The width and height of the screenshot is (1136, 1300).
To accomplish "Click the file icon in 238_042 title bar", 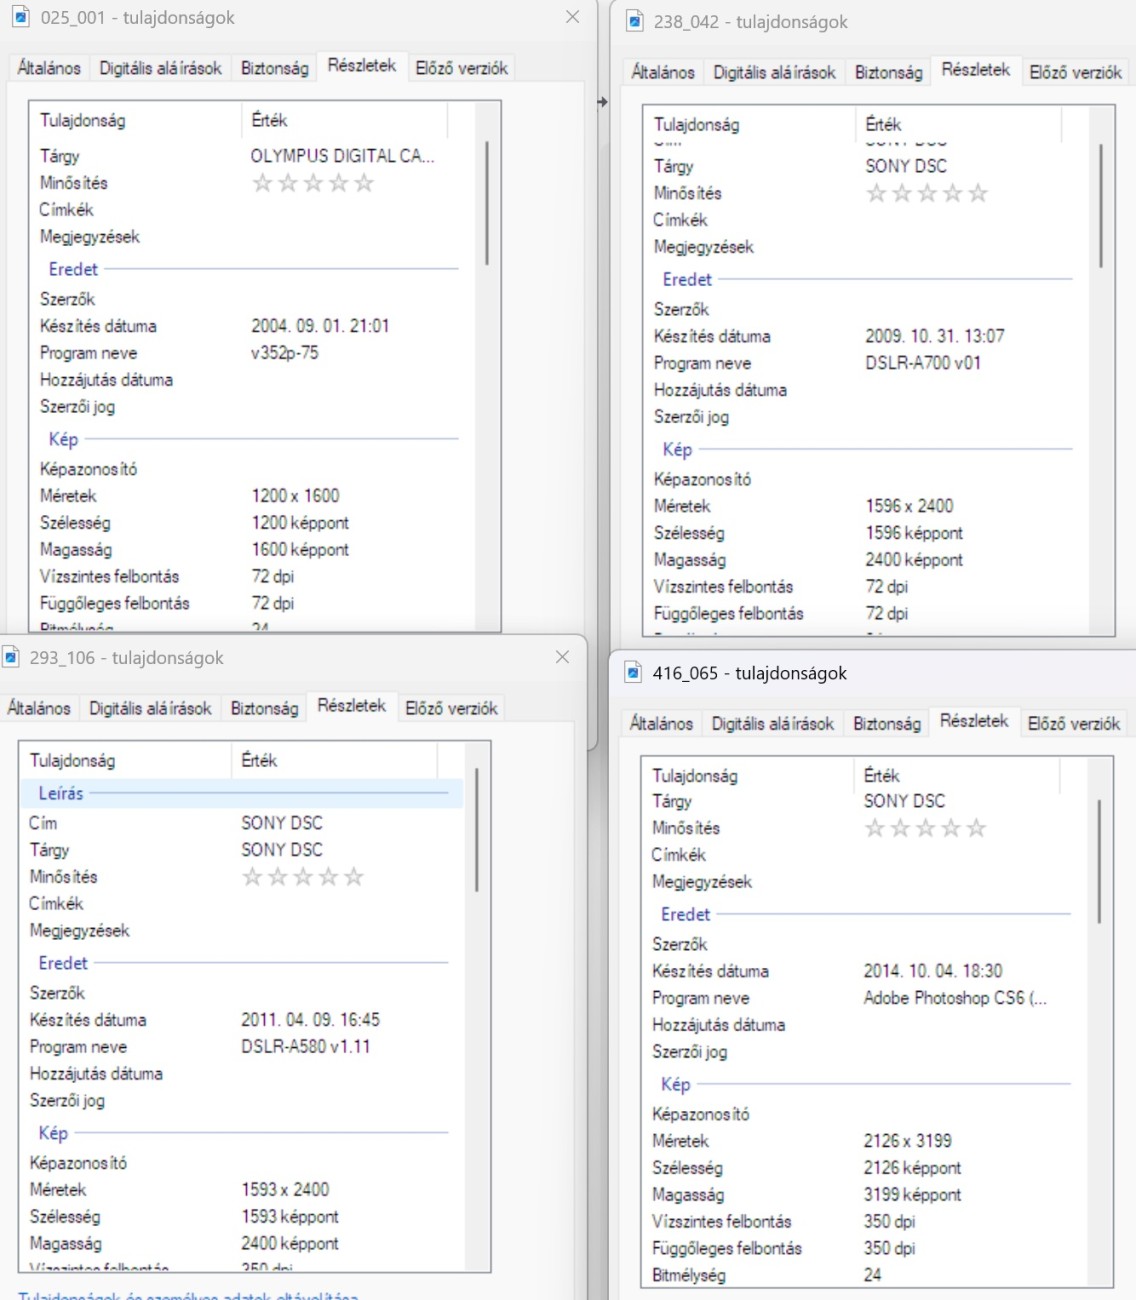I will pos(634,21).
